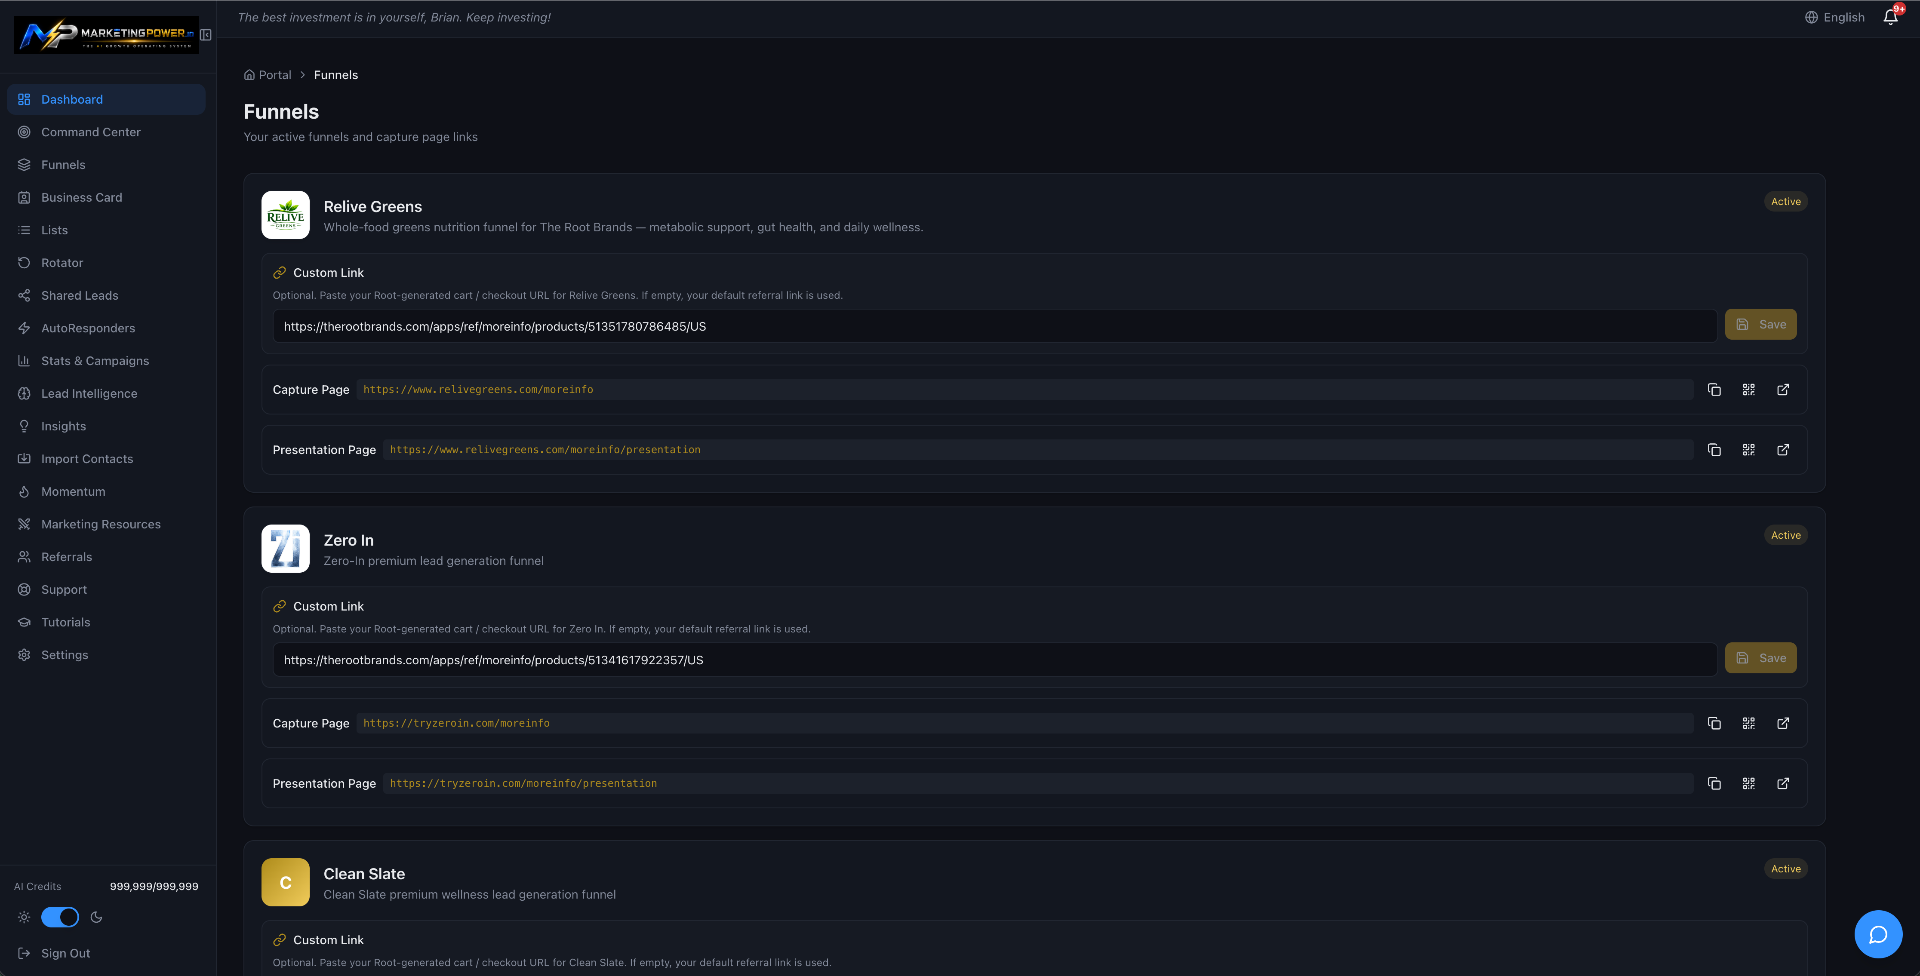
Task: Open Shared Leads page
Action: point(106,295)
